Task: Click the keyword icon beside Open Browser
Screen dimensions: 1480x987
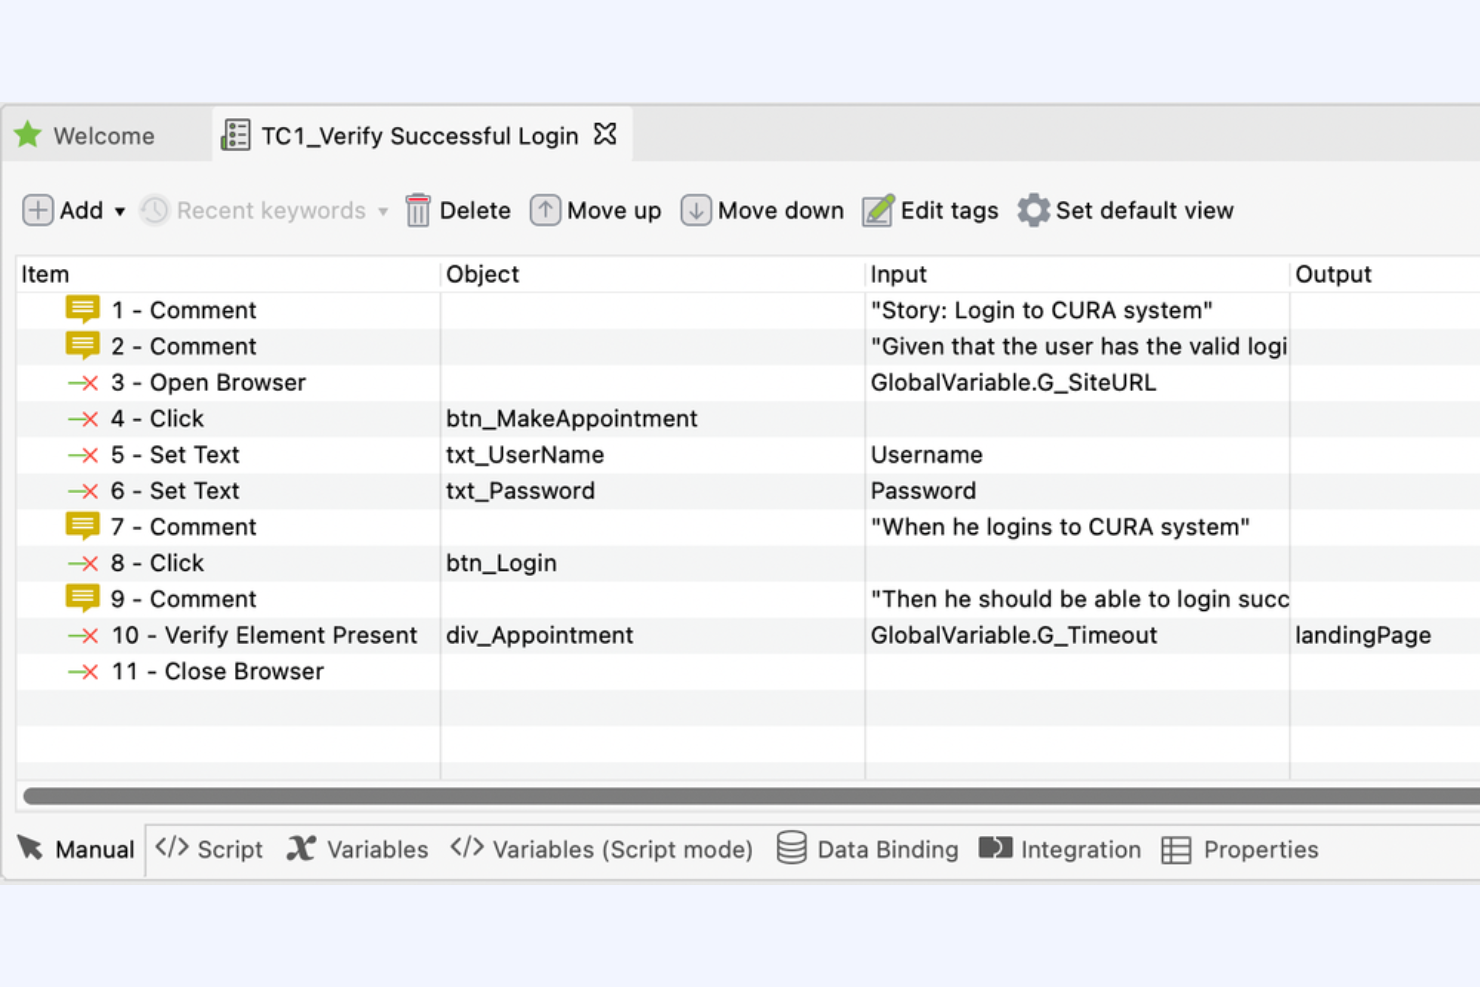Action: [x=83, y=382]
